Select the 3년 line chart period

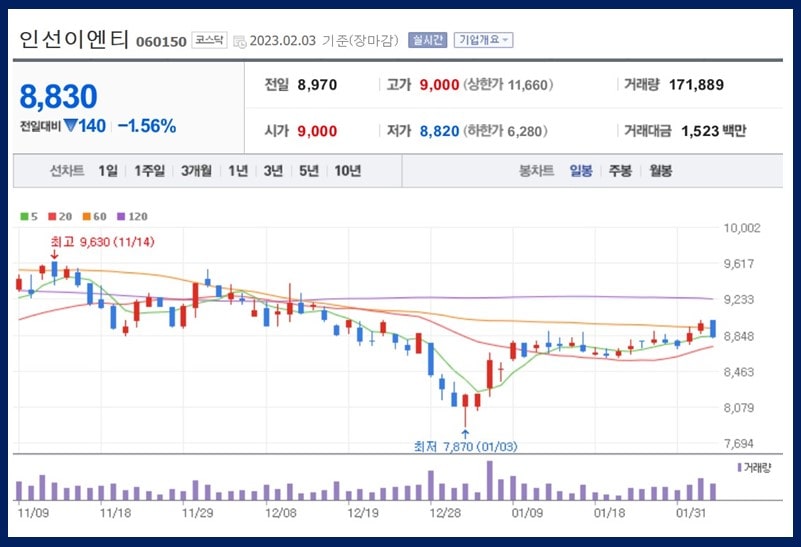[273, 171]
